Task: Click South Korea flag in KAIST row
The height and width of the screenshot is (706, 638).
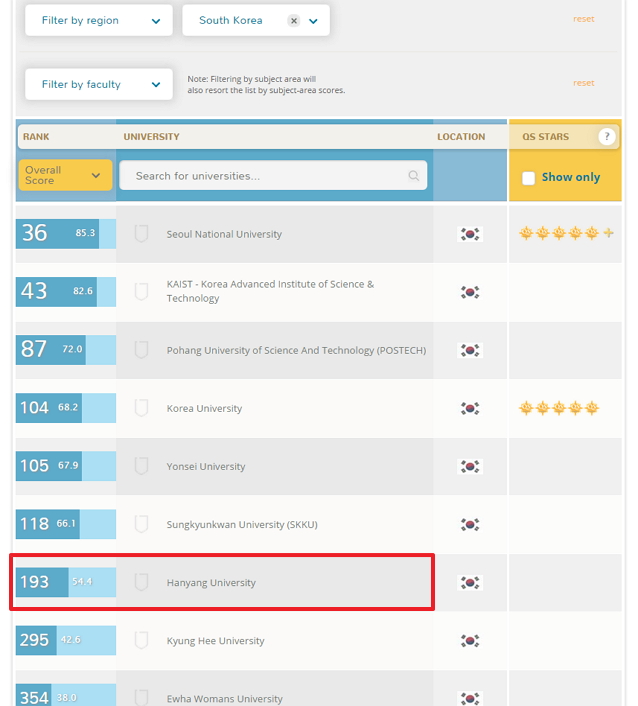Action: [x=470, y=292]
